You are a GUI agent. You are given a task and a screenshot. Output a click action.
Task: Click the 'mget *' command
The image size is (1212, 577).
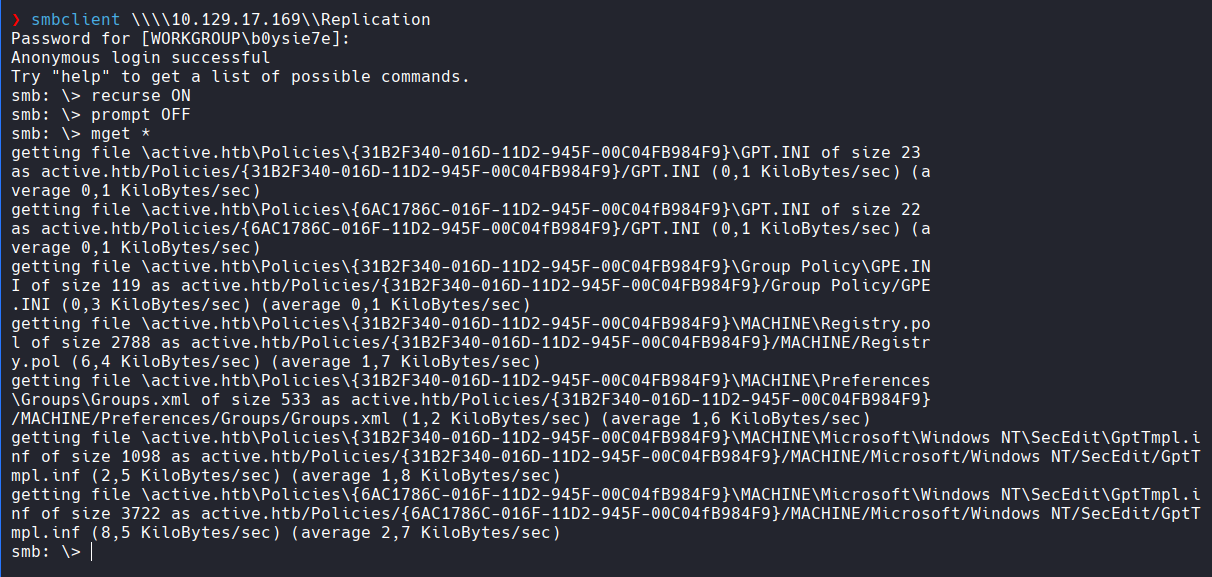[121, 134]
